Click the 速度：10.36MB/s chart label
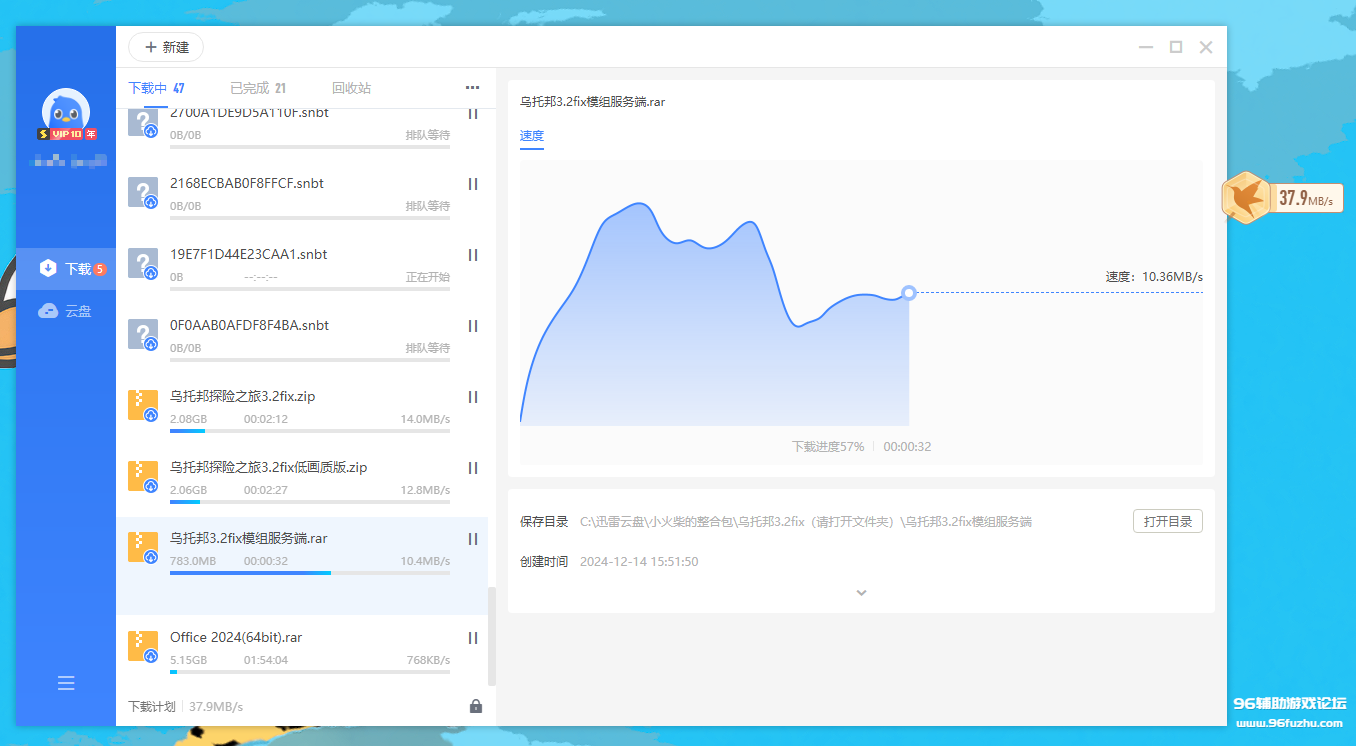 pyautogui.click(x=1154, y=277)
